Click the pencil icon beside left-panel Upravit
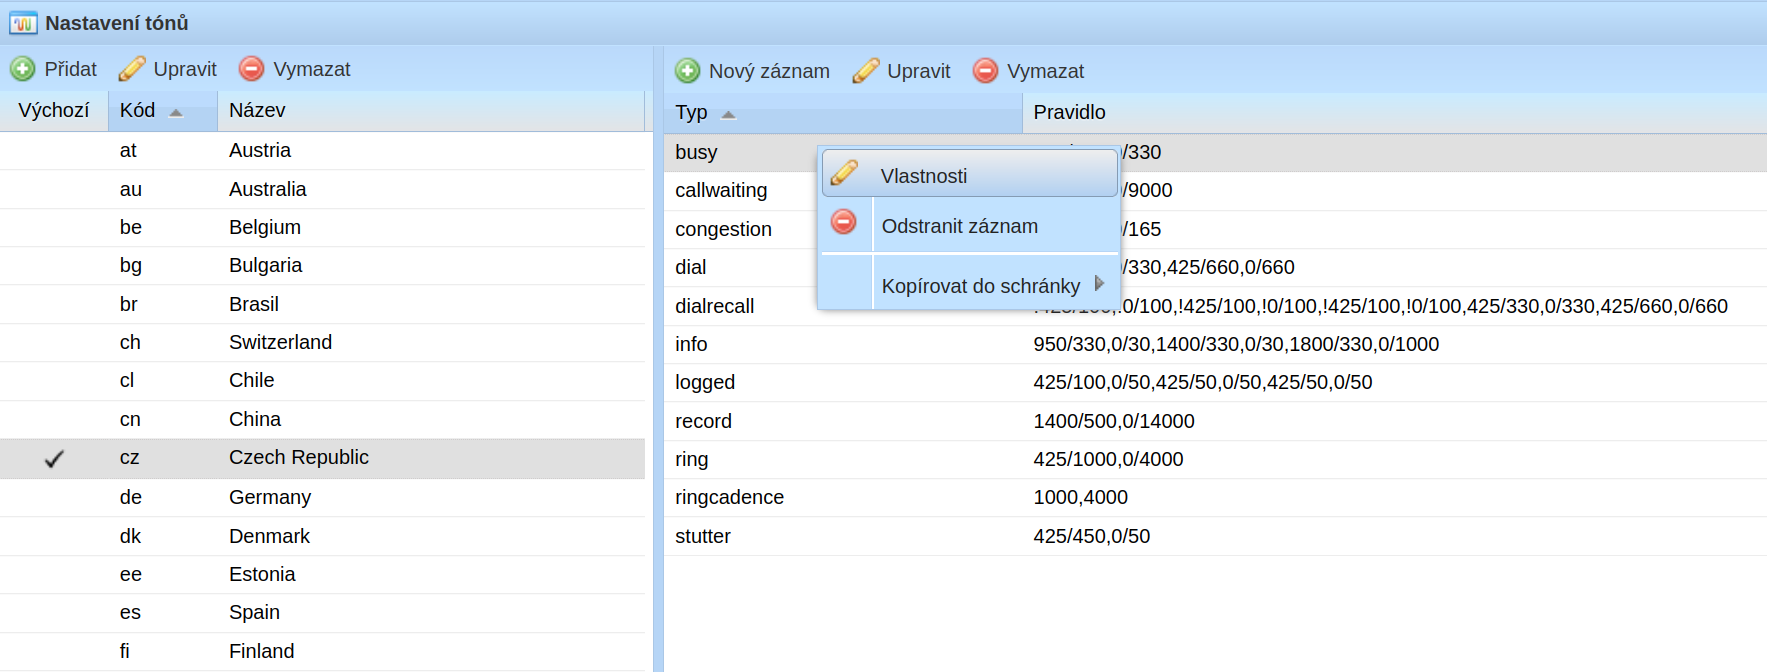The image size is (1767, 672). click(132, 69)
